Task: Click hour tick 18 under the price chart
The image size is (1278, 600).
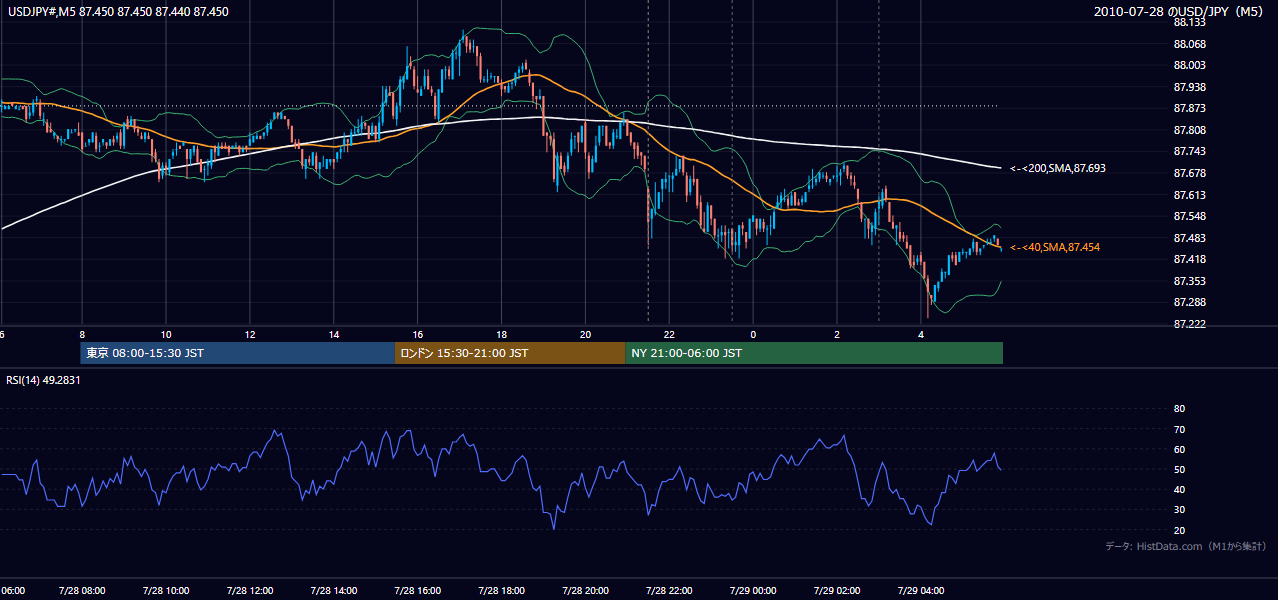Action: click(502, 334)
